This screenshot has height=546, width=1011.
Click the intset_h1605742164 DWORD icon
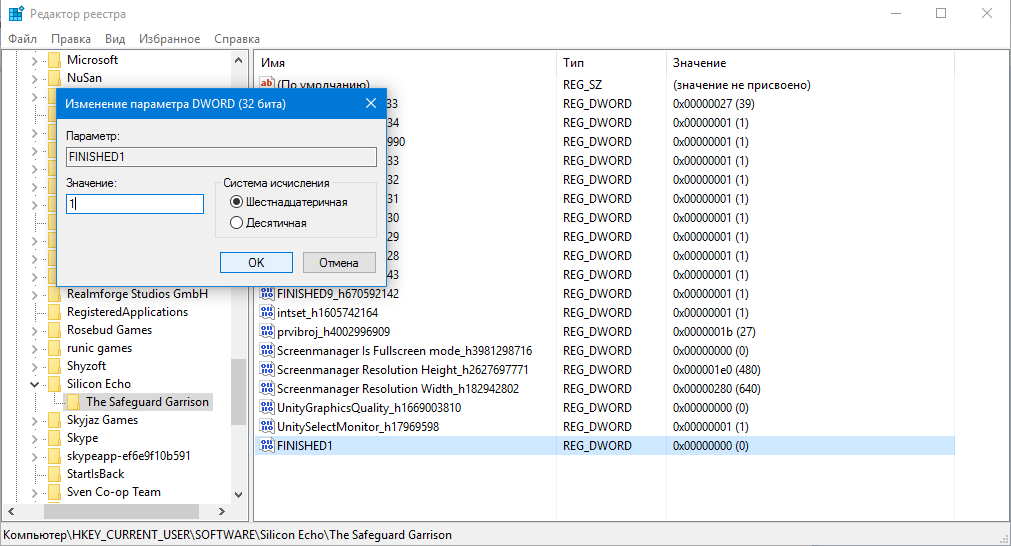[267, 313]
